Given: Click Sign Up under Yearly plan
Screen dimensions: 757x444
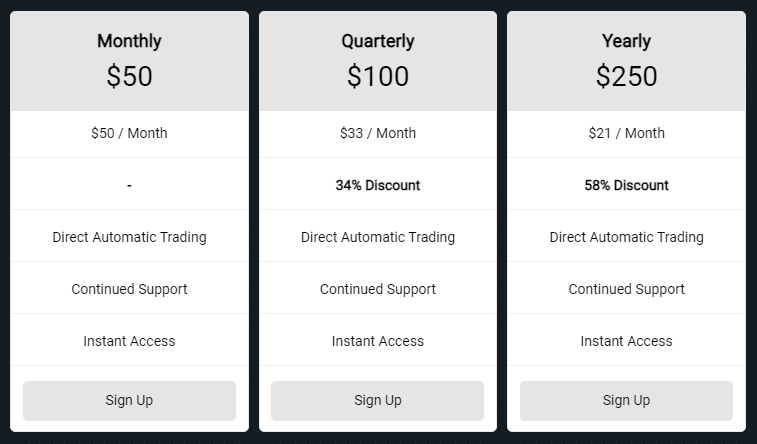Looking at the screenshot, I should click(x=626, y=401).
